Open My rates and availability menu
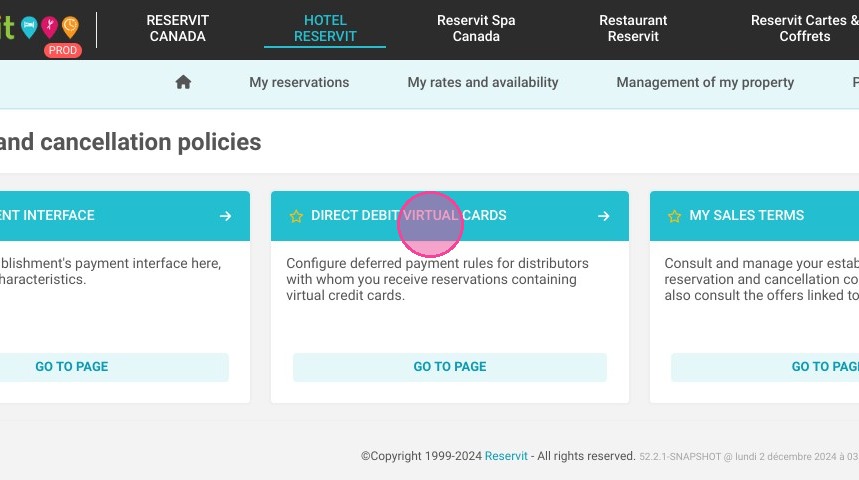The width and height of the screenshot is (859, 480). click(x=483, y=82)
